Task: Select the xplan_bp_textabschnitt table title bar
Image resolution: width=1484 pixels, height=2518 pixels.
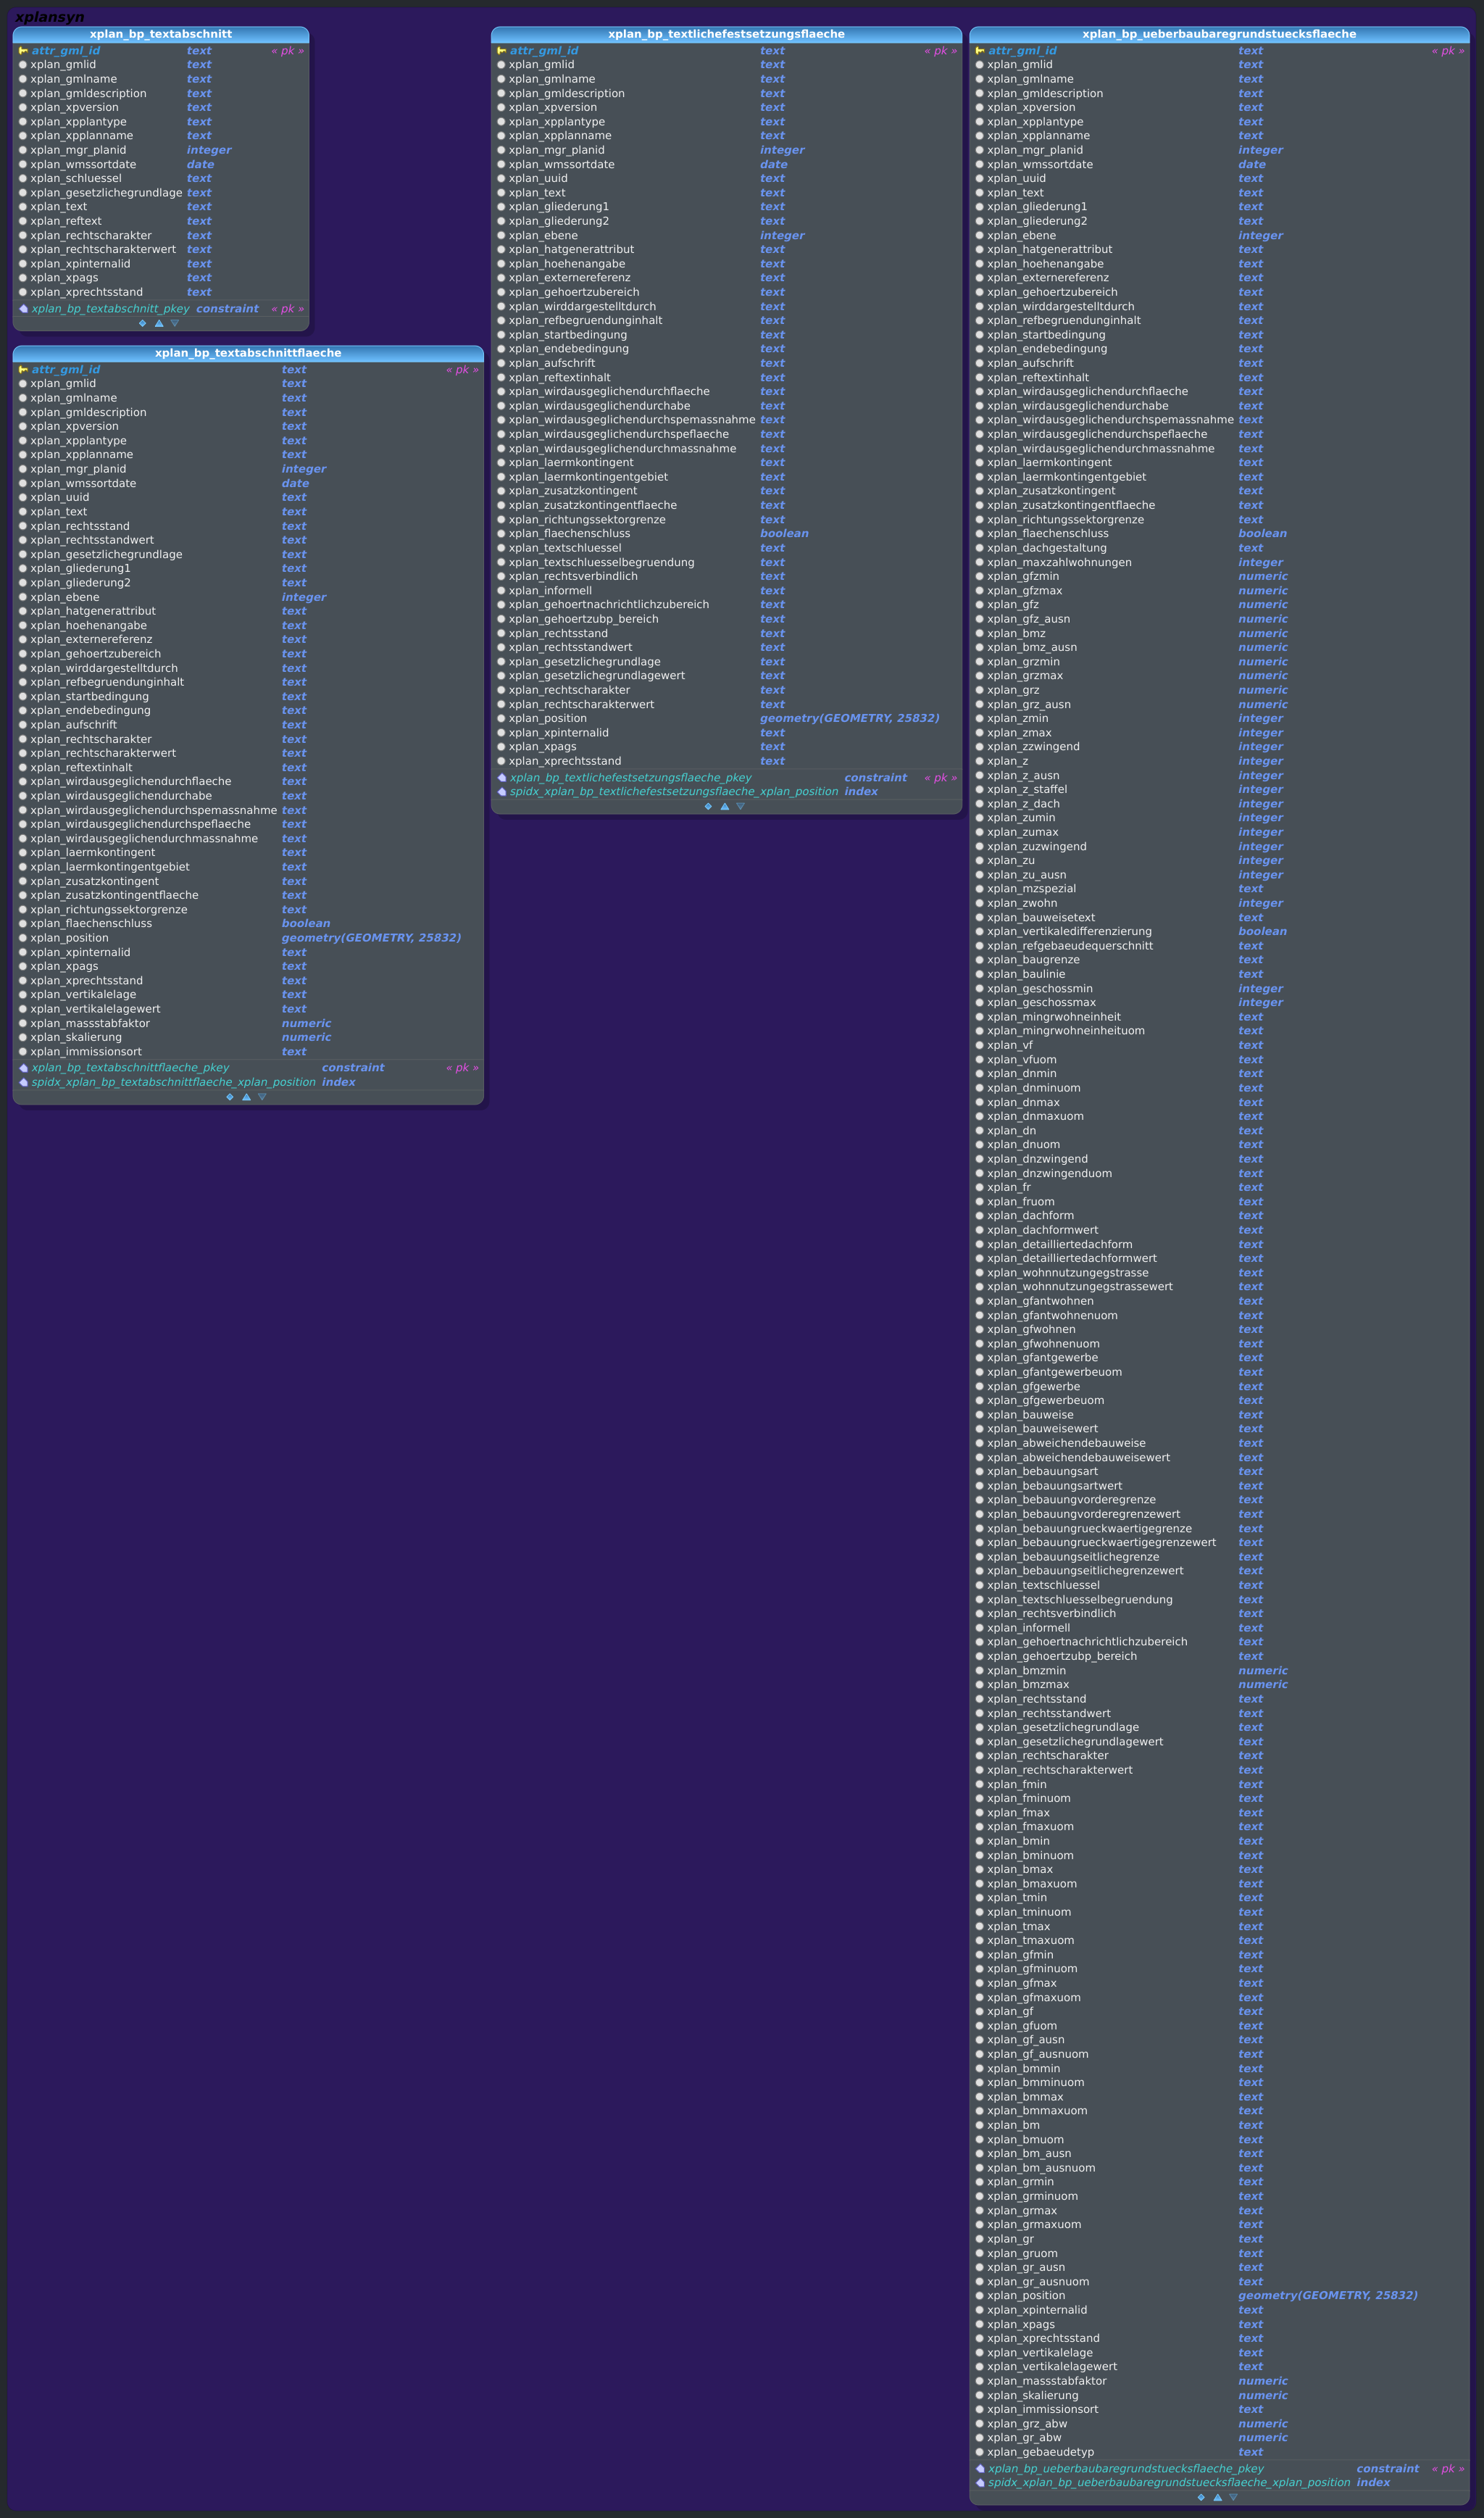Action: pyautogui.click(x=161, y=34)
